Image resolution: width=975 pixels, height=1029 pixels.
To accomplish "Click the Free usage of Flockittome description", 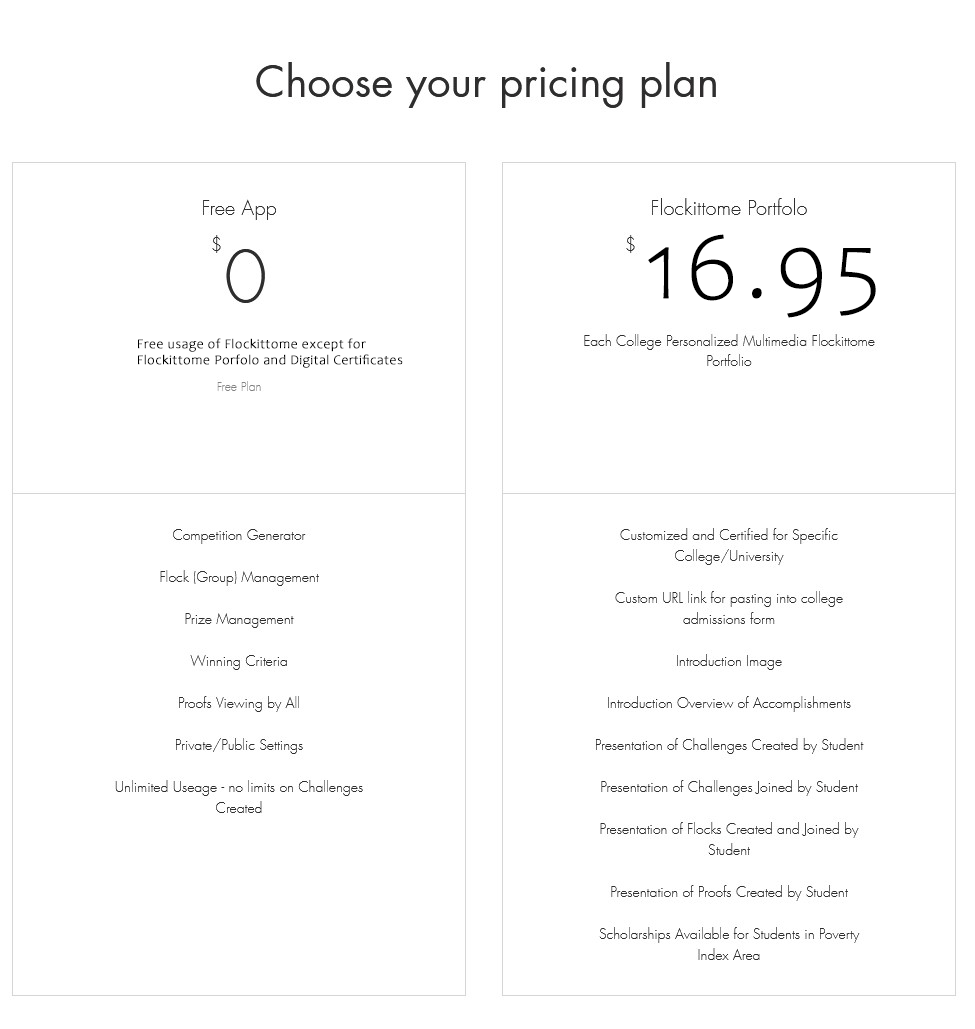I will (269, 351).
